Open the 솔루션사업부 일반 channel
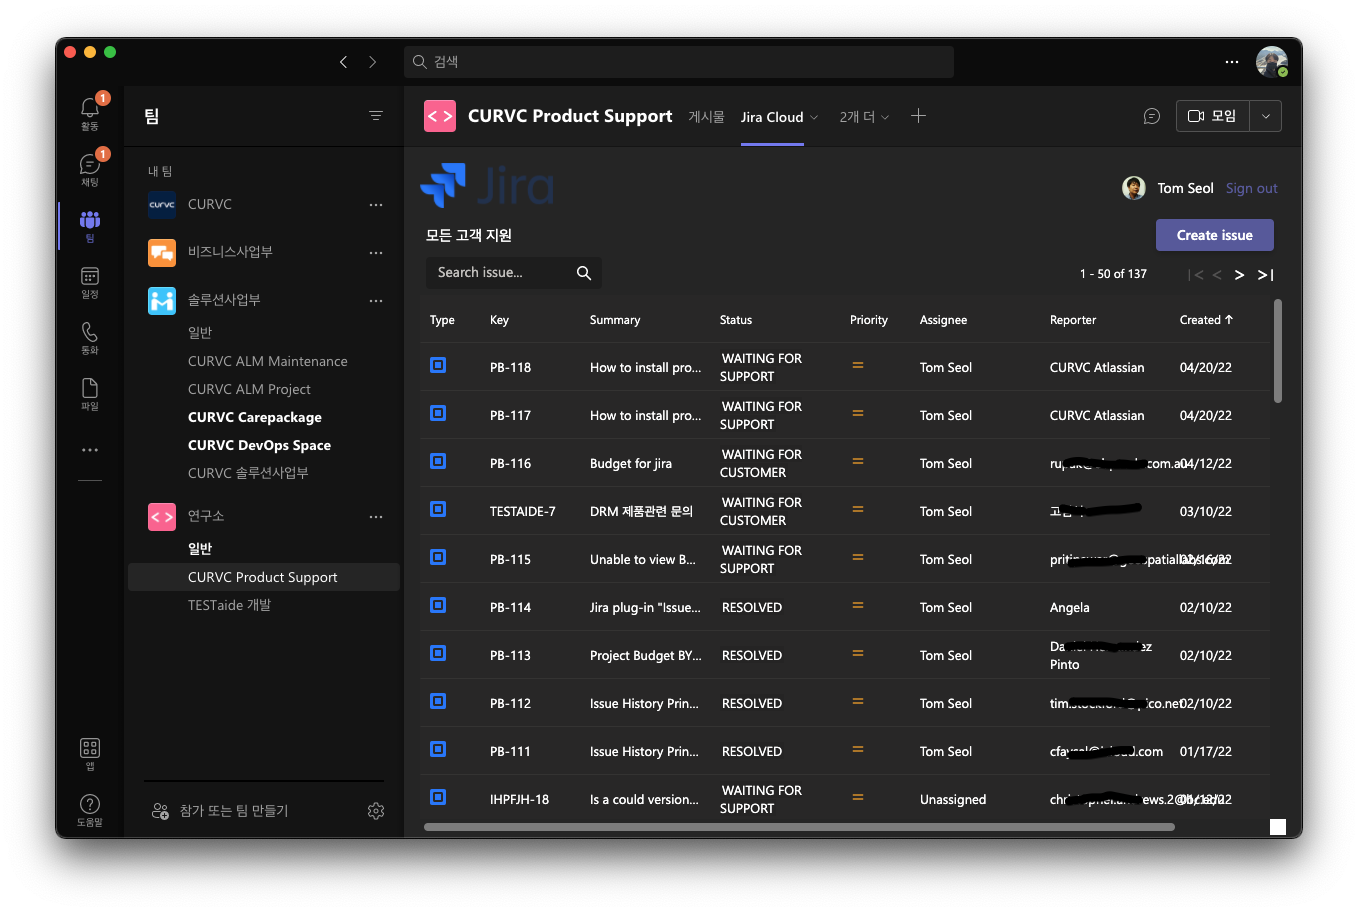 pos(200,332)
